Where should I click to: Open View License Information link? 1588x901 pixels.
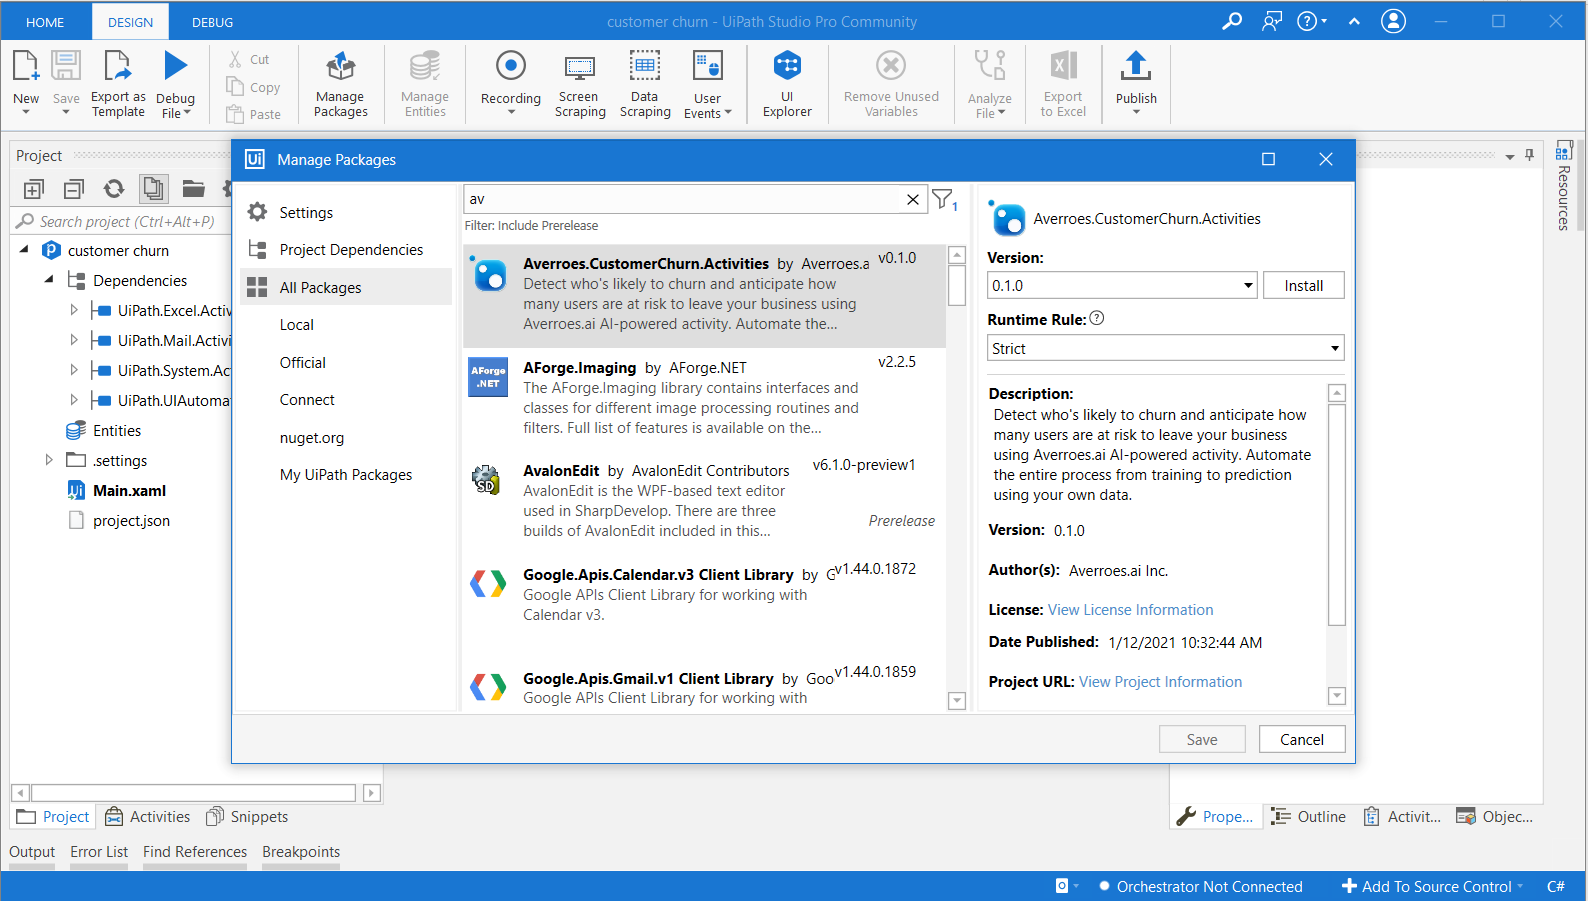(1130, 610)
